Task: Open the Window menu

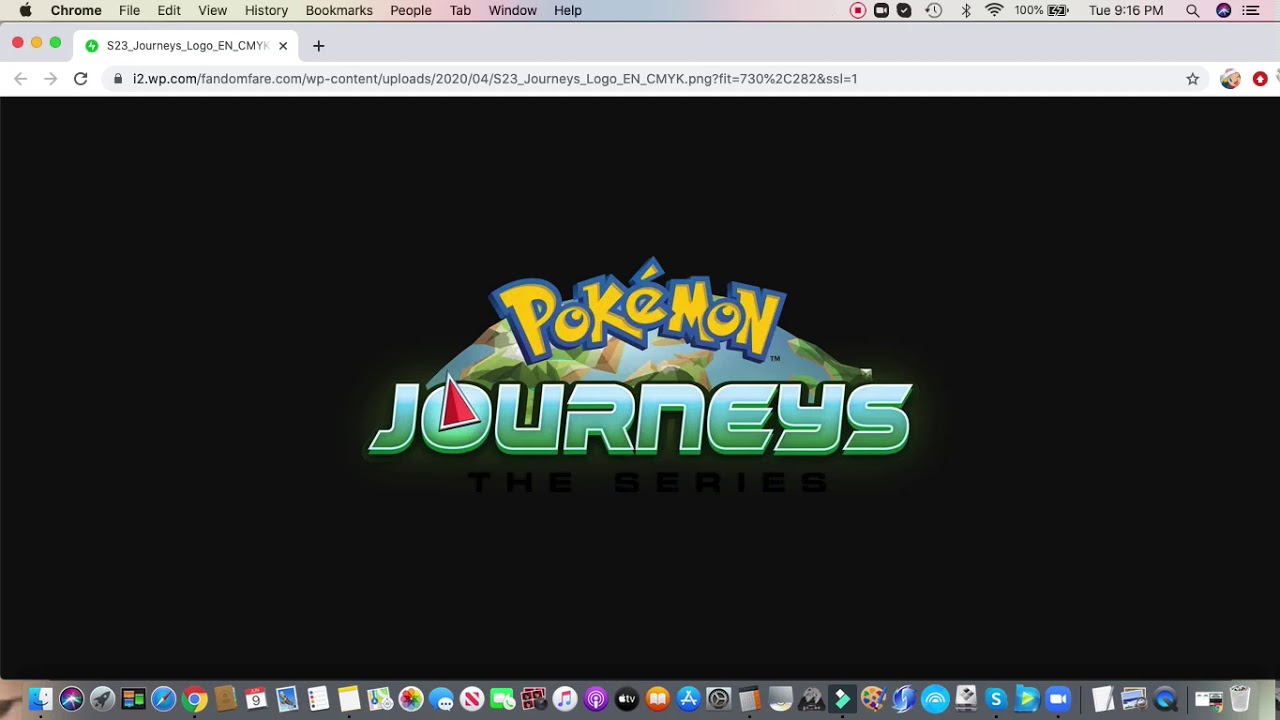Action: coord(513,10)
